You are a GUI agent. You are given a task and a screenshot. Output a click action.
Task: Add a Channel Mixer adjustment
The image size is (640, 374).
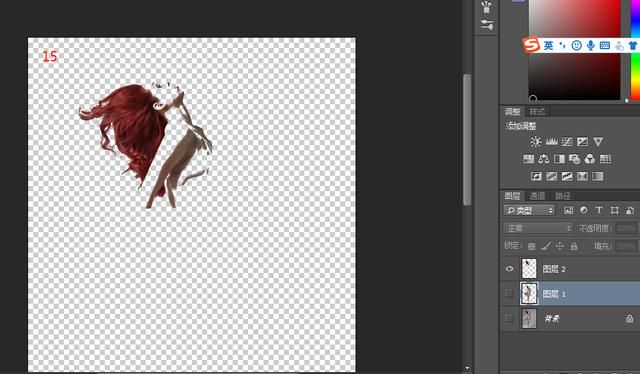(590, 159)
